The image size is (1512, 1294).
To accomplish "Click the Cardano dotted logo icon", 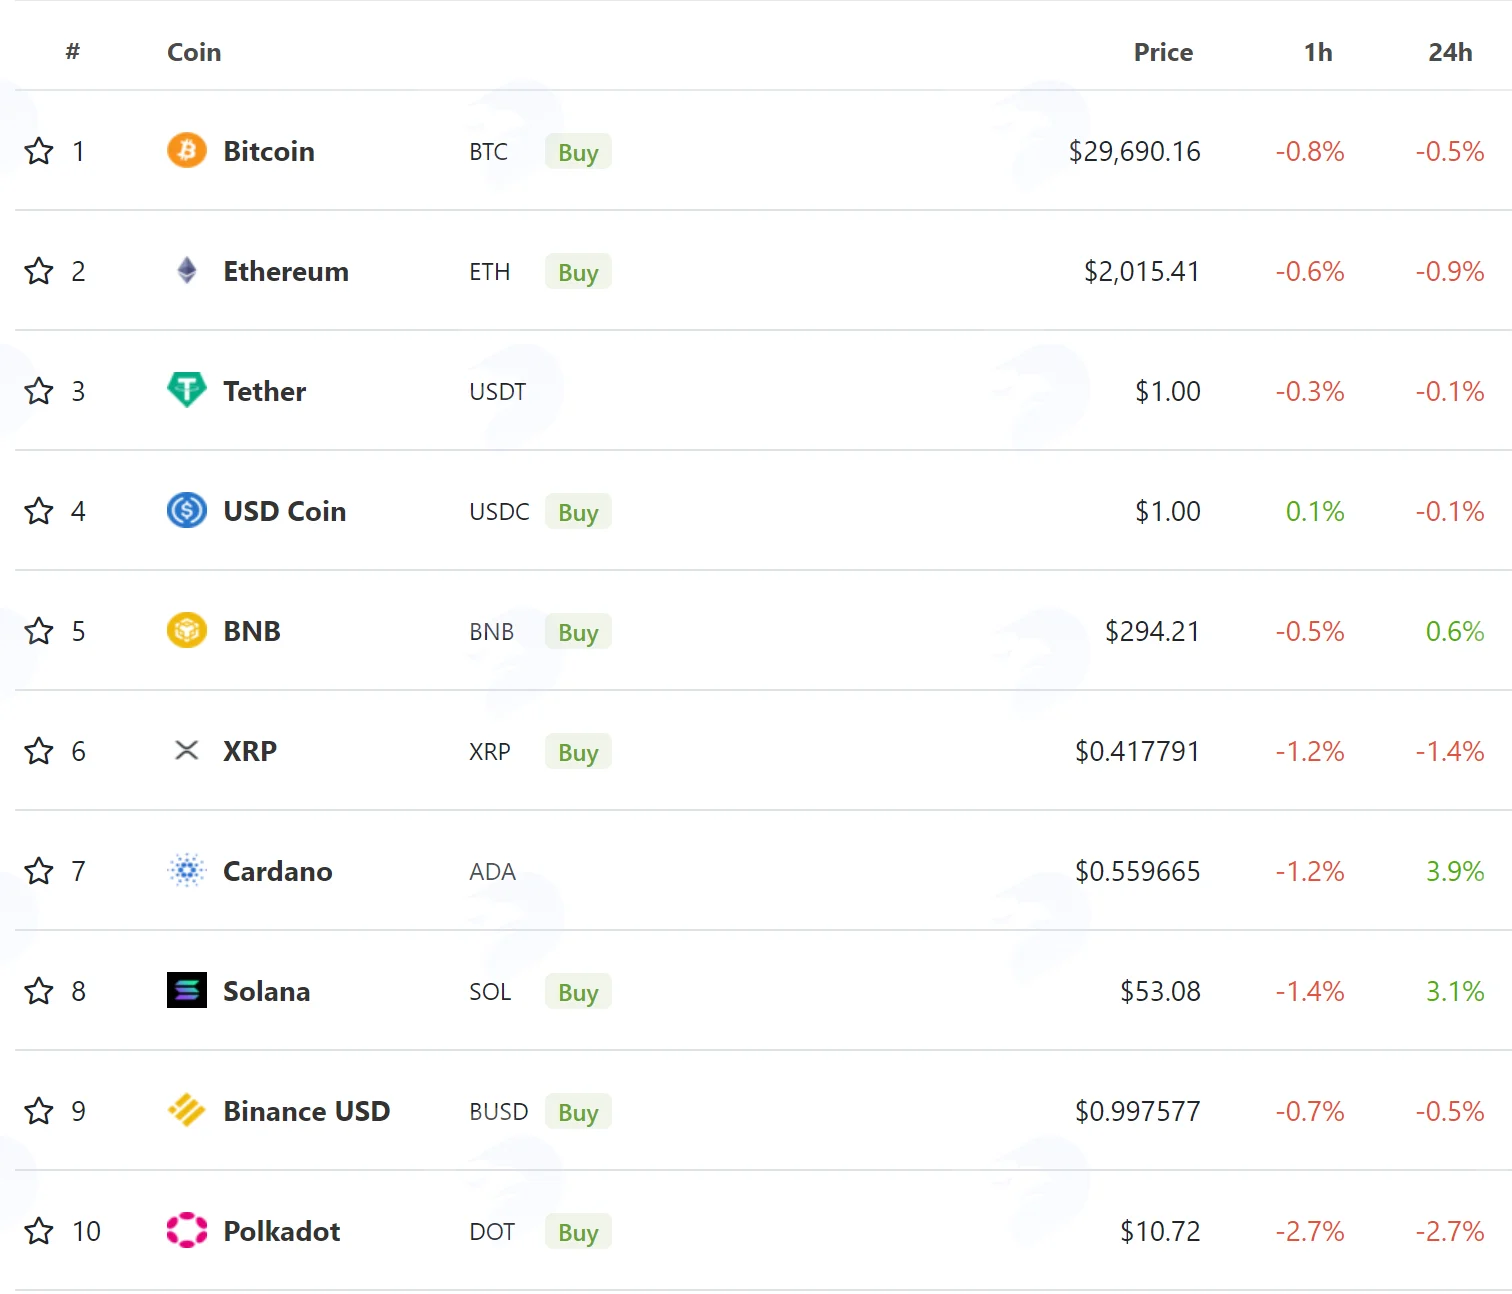I will [x=187, y=871].
